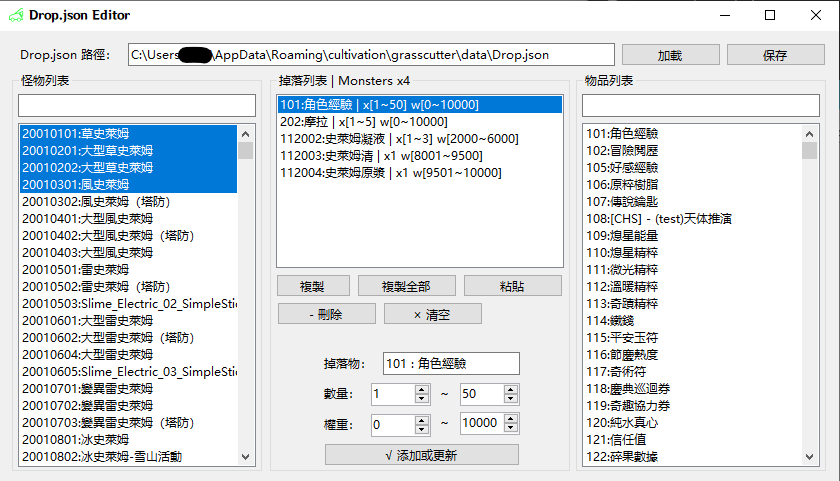Viewport: 840px width, 481px height.
Task: Select drop entry 202:摩拉
Action: (x=420, y=121)
